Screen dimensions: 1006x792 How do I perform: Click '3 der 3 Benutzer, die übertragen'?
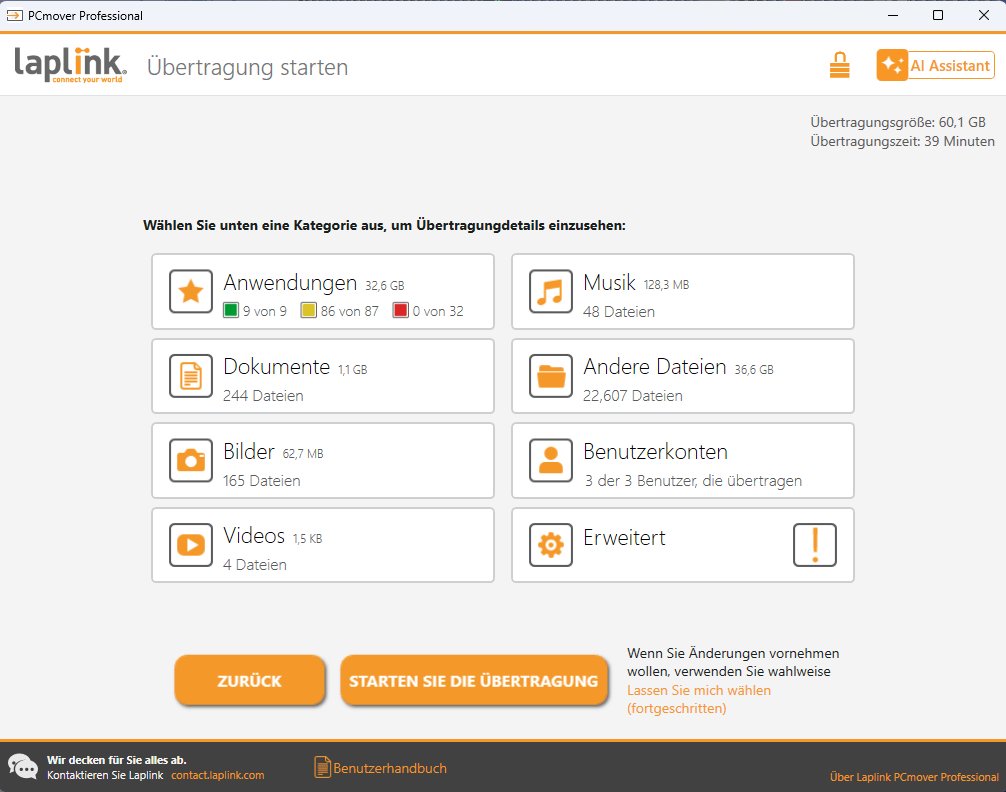[693, 481]
